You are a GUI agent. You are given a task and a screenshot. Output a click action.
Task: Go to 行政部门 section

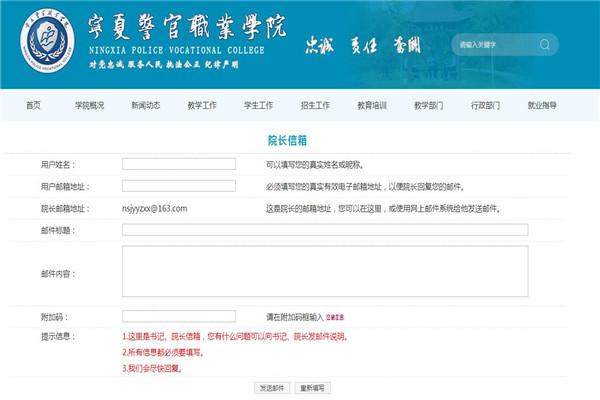tap(486, 105)
